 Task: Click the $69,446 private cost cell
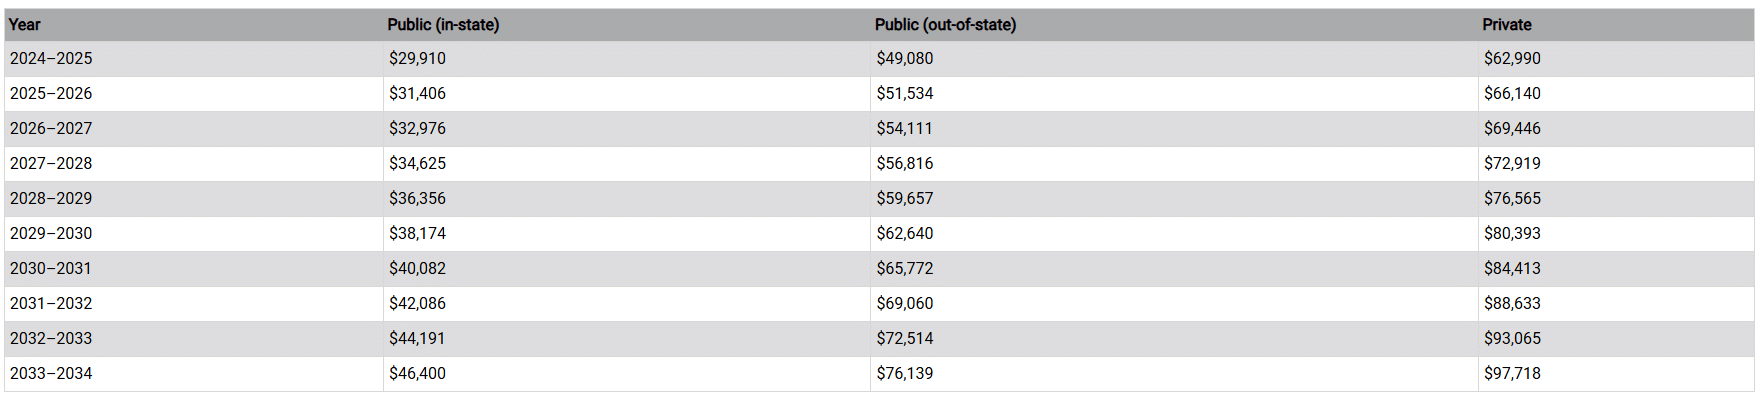coord(1616,129)
